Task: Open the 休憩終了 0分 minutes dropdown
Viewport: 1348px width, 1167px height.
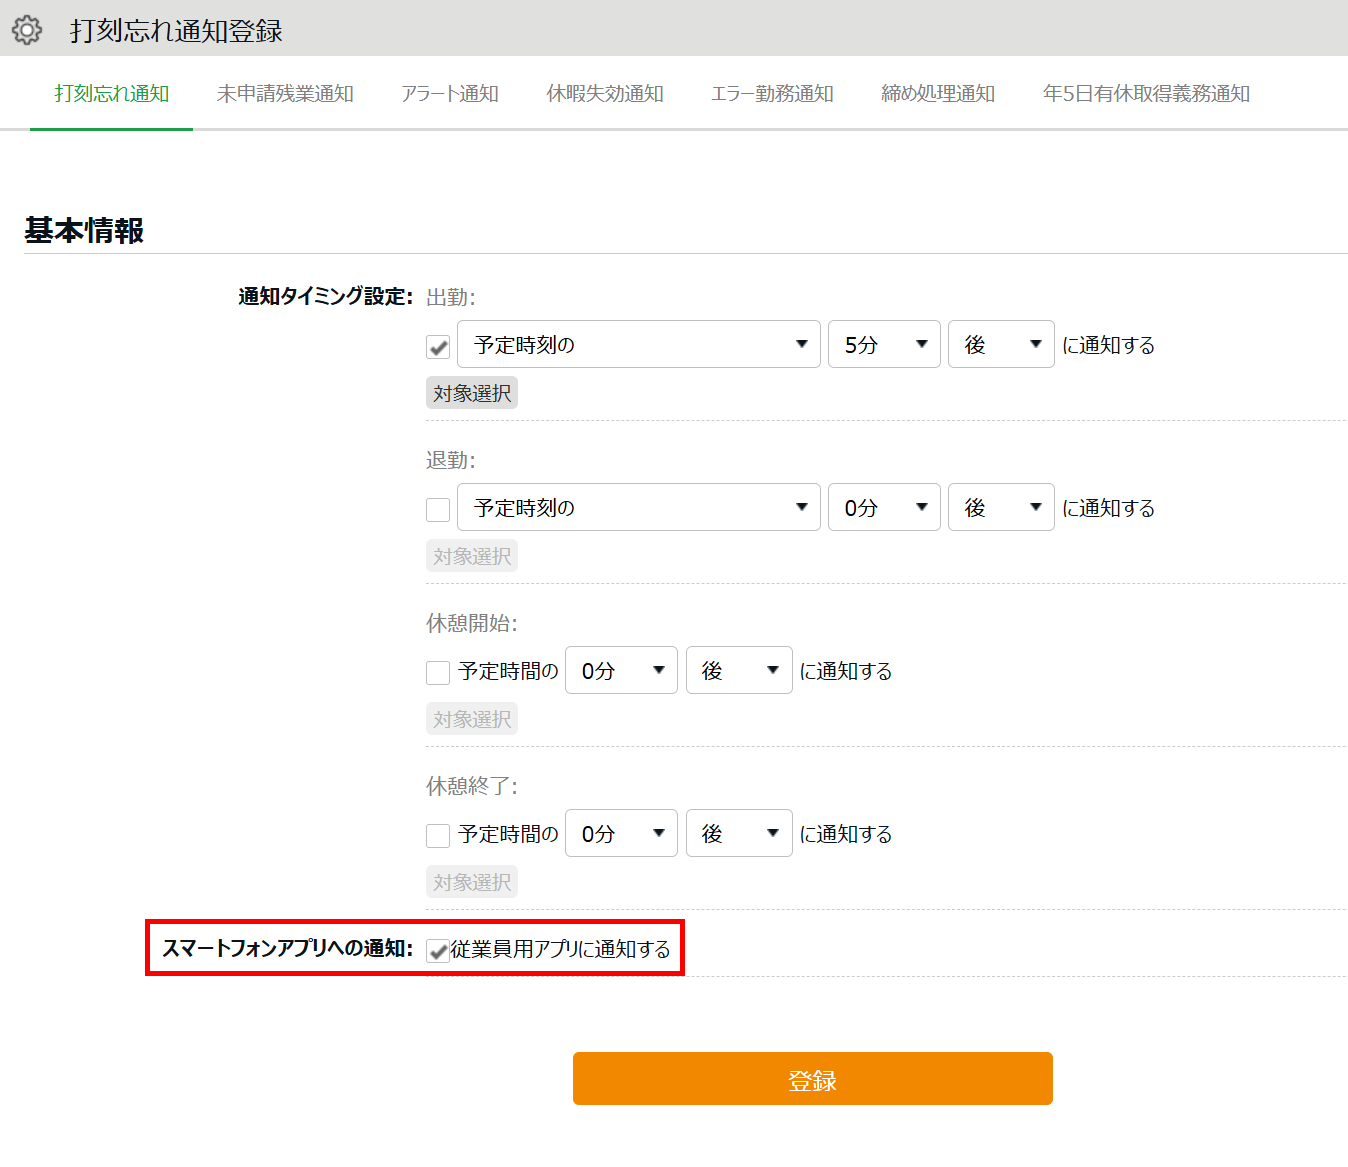Action: [622, 833]
